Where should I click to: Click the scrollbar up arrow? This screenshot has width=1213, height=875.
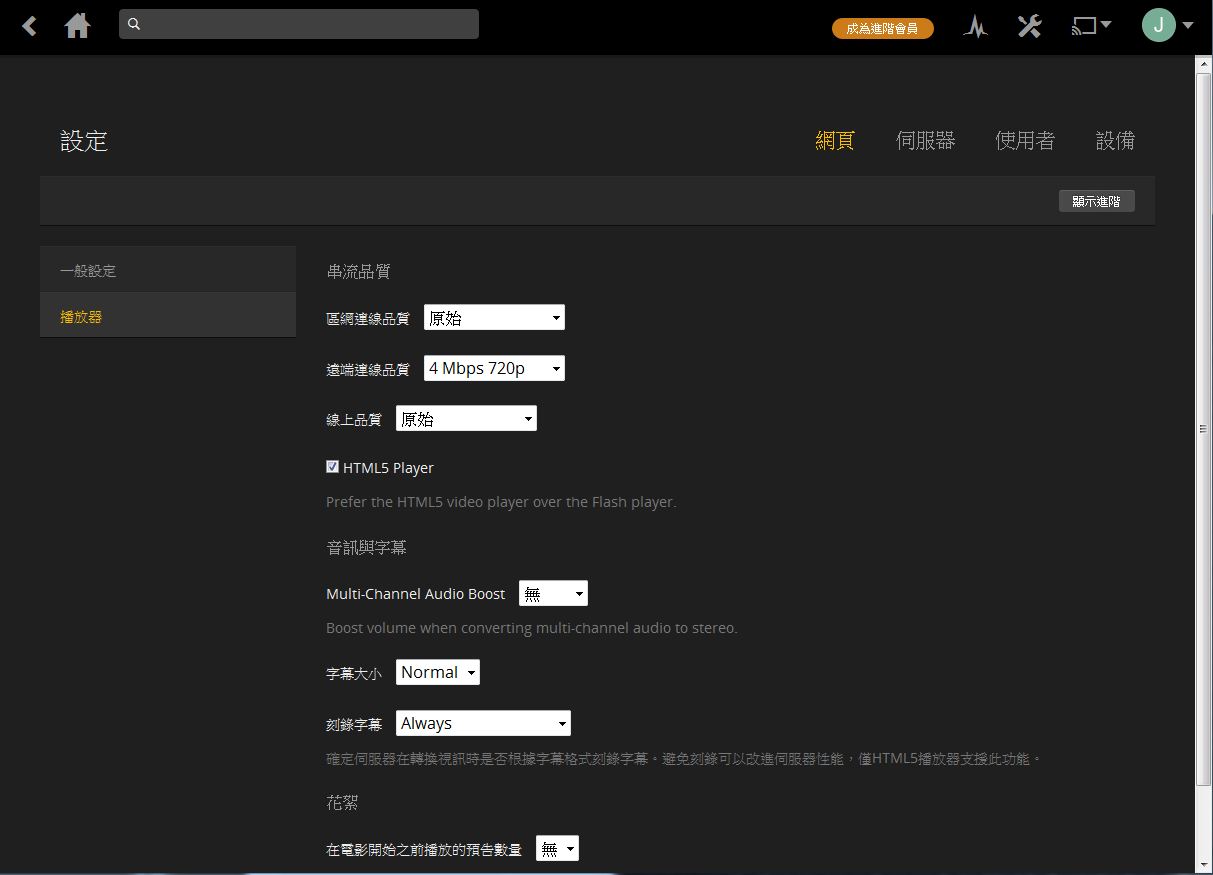[1204, 64]
